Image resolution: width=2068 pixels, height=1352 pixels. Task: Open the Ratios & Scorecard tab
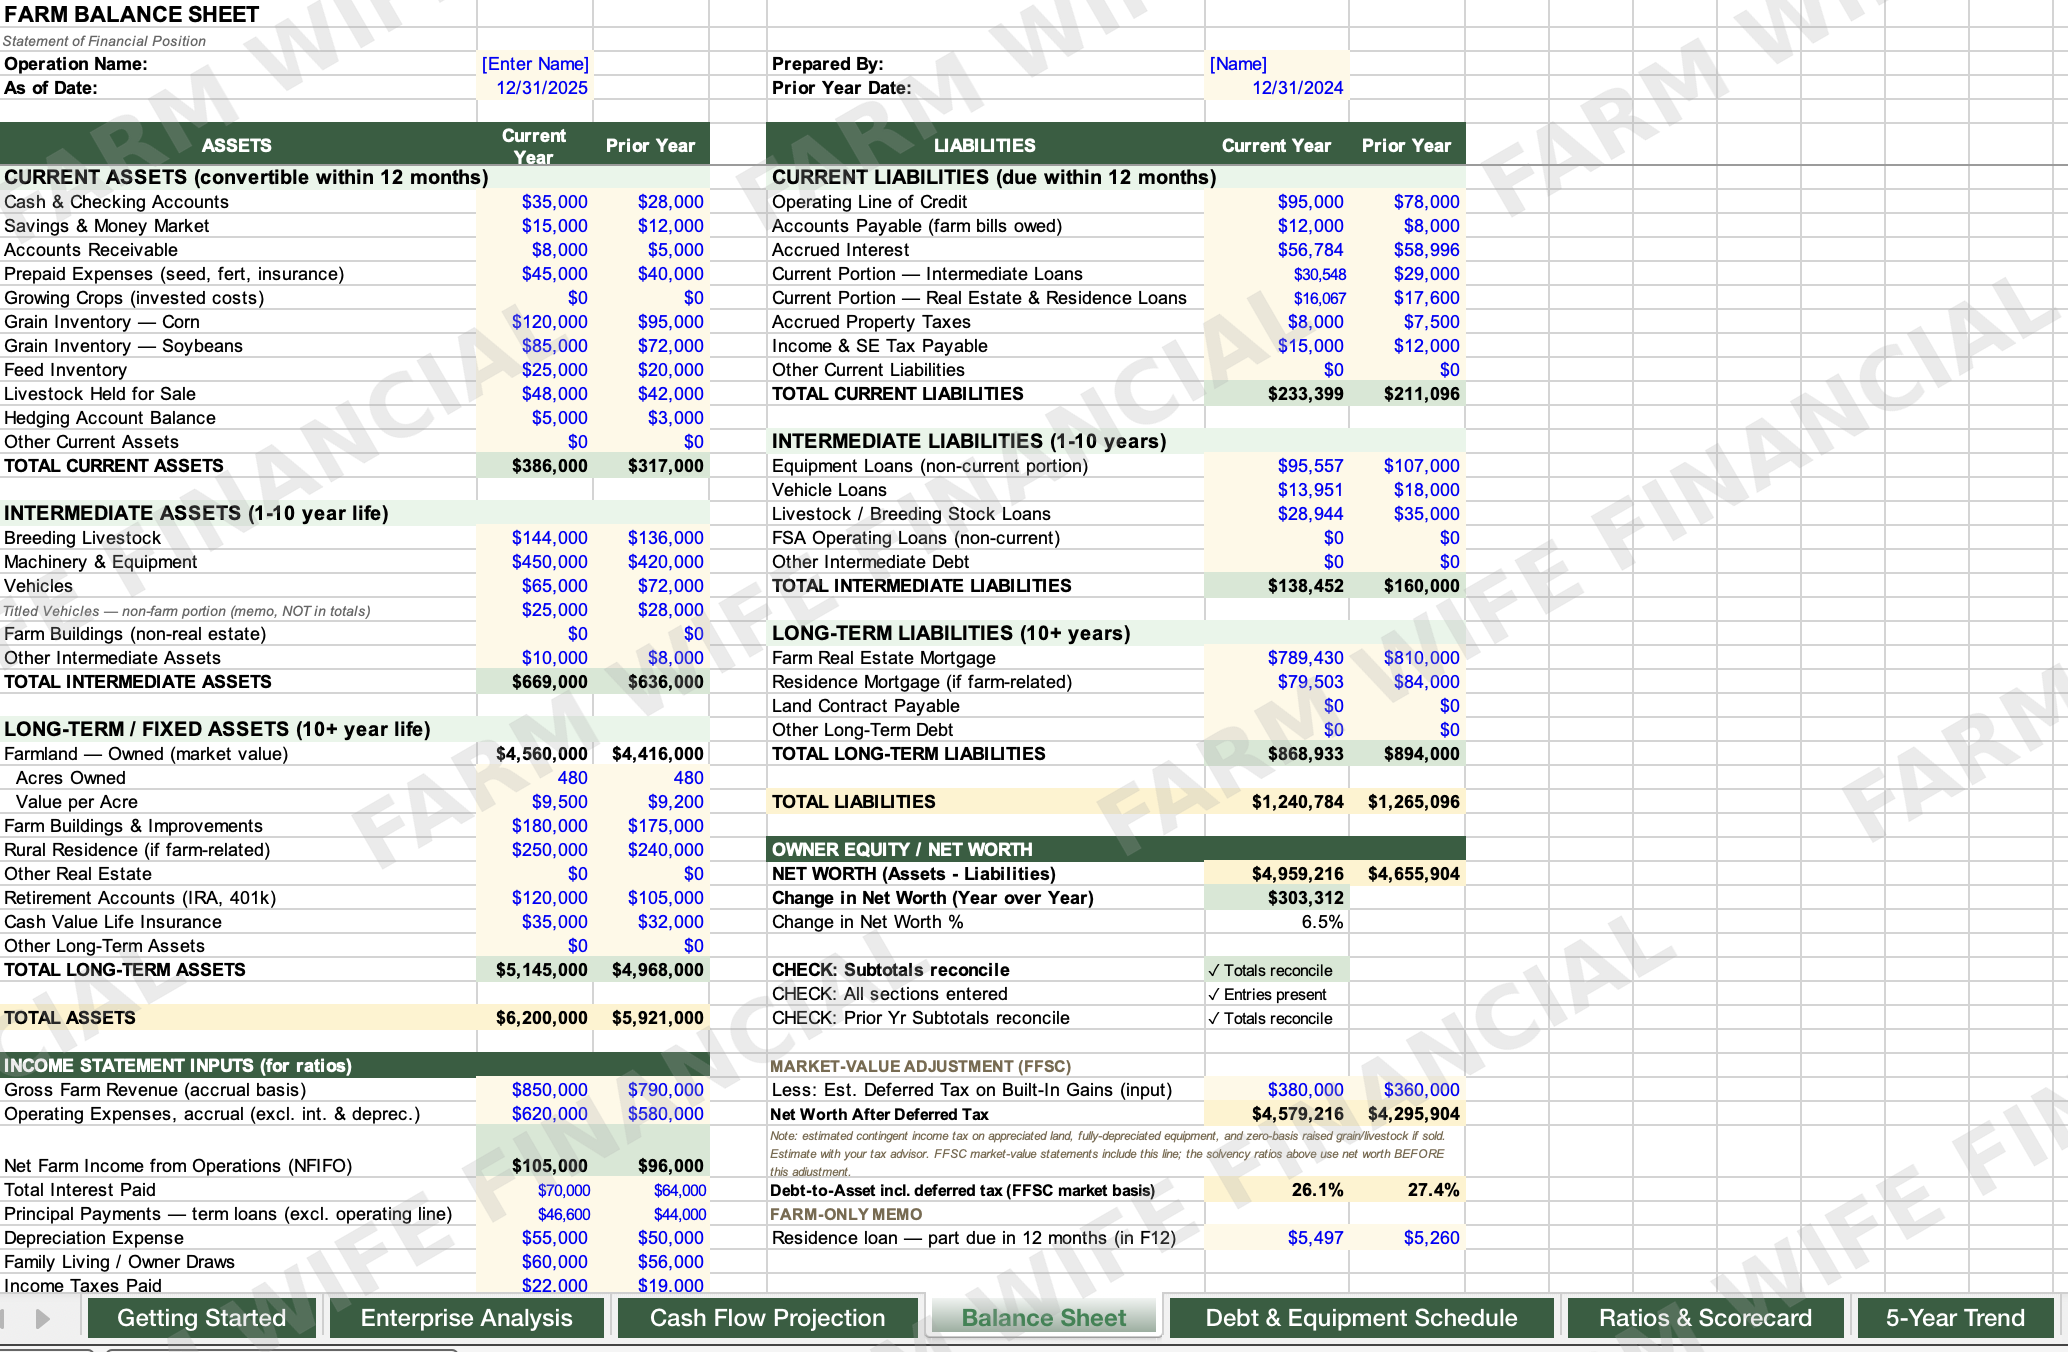click(1706, 1318)
